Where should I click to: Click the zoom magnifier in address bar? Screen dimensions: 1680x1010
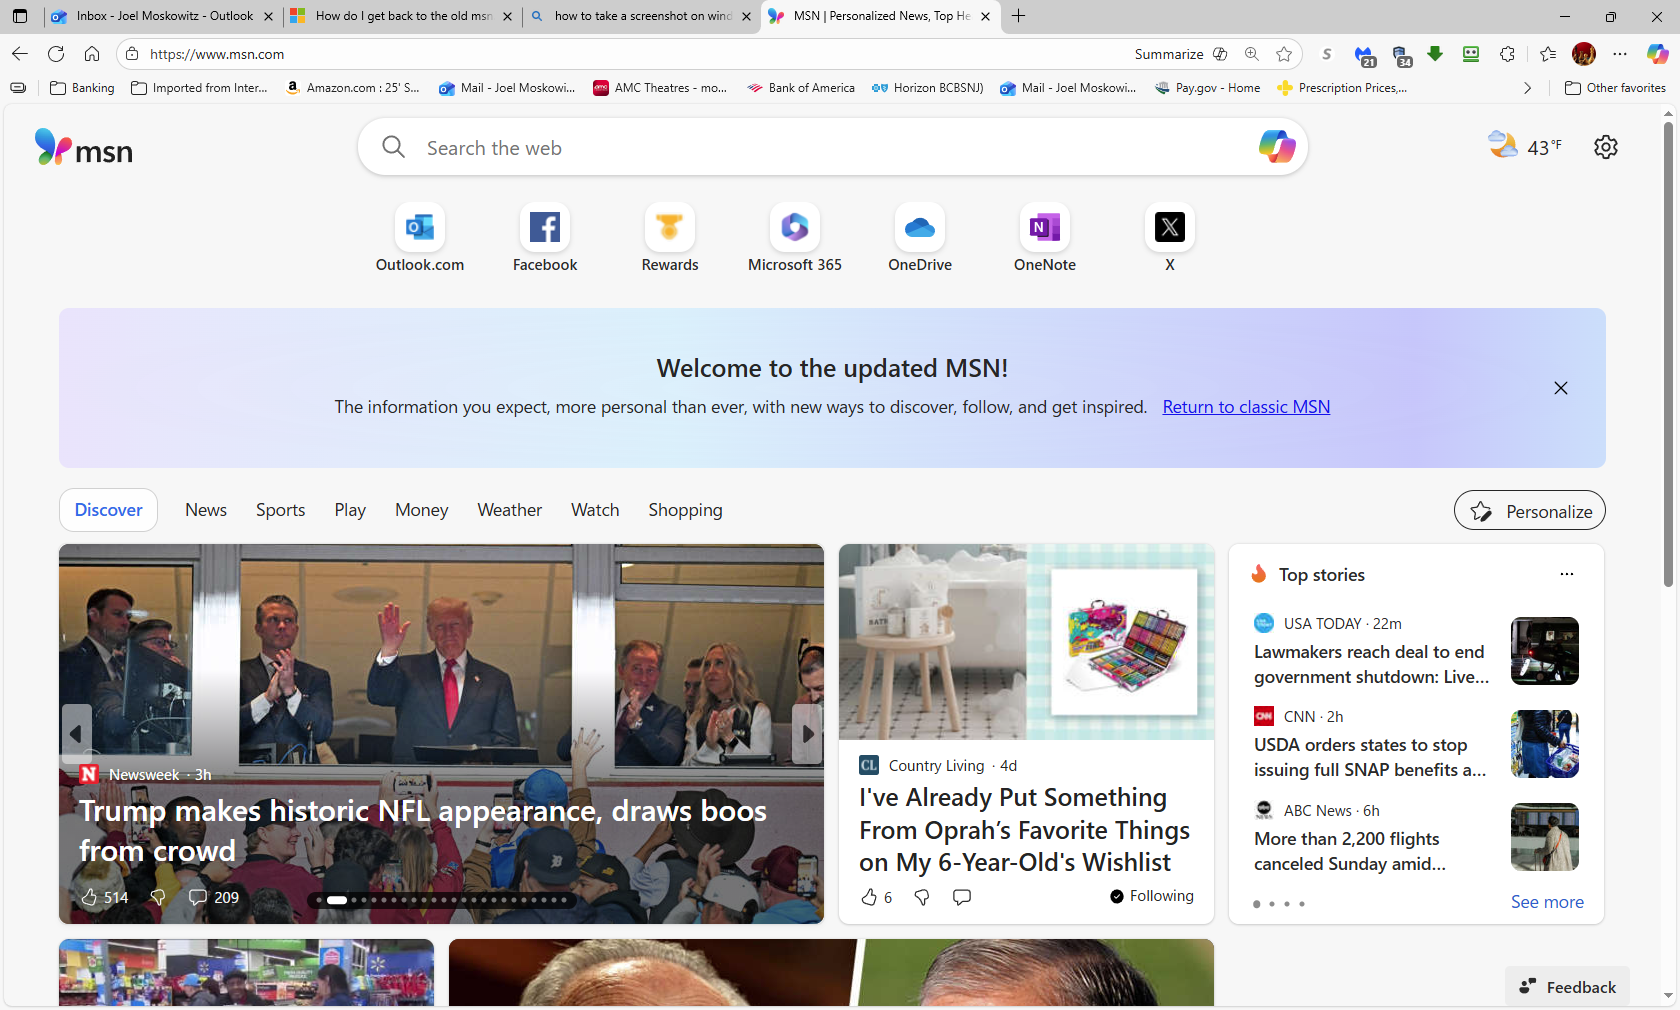1252,54
